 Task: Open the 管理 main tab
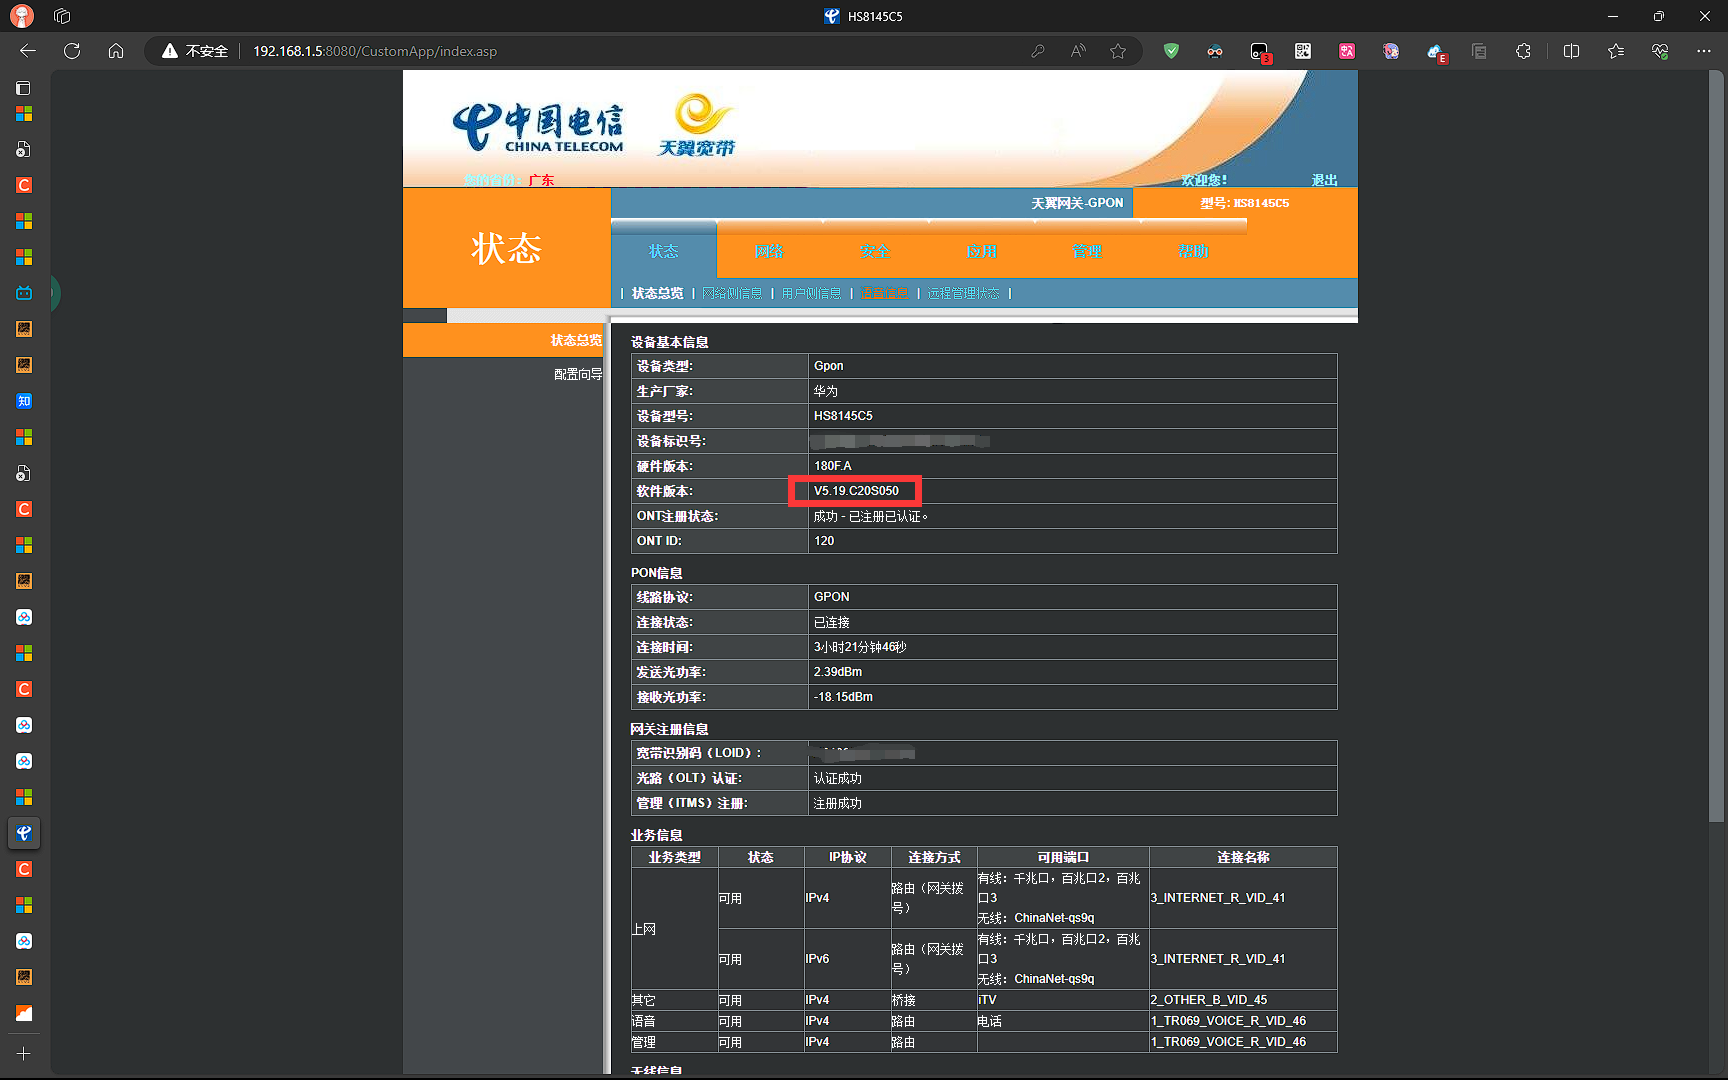click(1087, 251)
